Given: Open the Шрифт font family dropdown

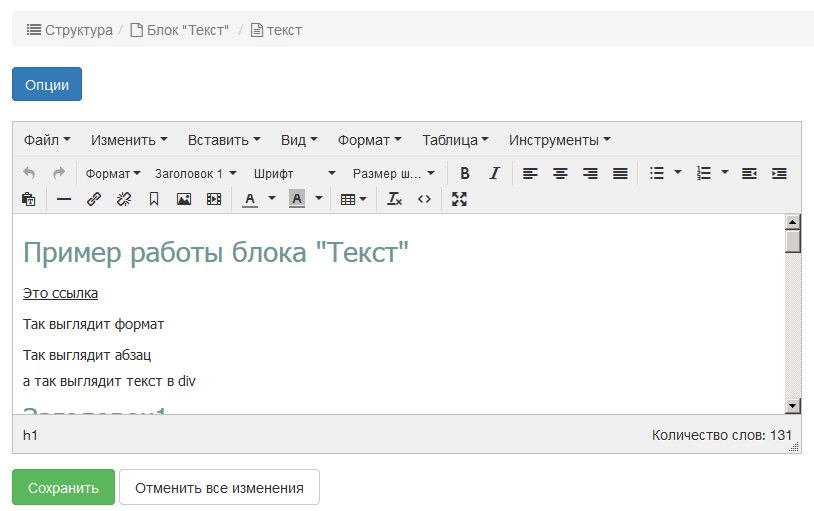Looking at the screenshot, I should pos(294,173).
